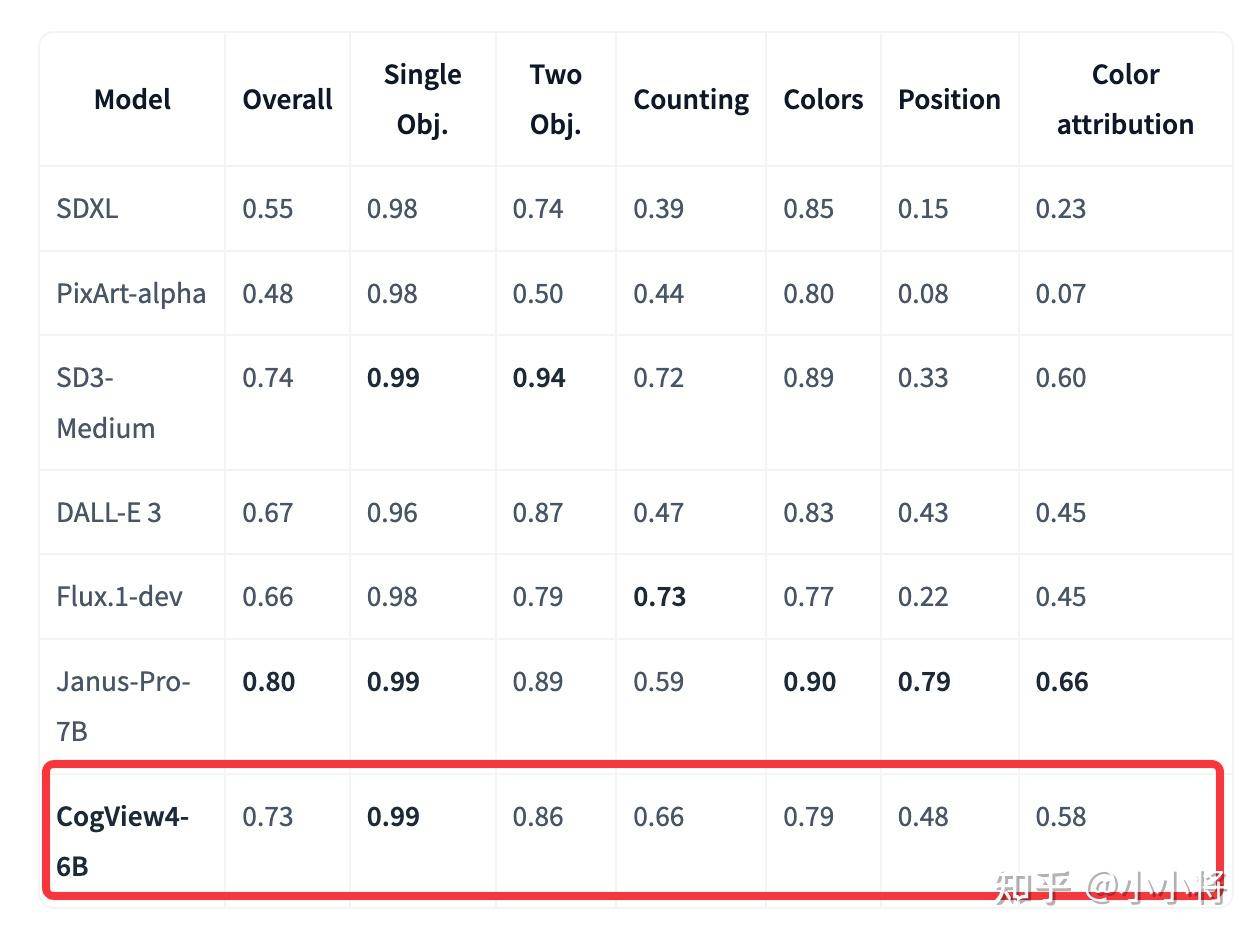Select the SDXL model row label
This screenshot has width=1260, height=938.
pyautogui.click(x=87, y=208)
